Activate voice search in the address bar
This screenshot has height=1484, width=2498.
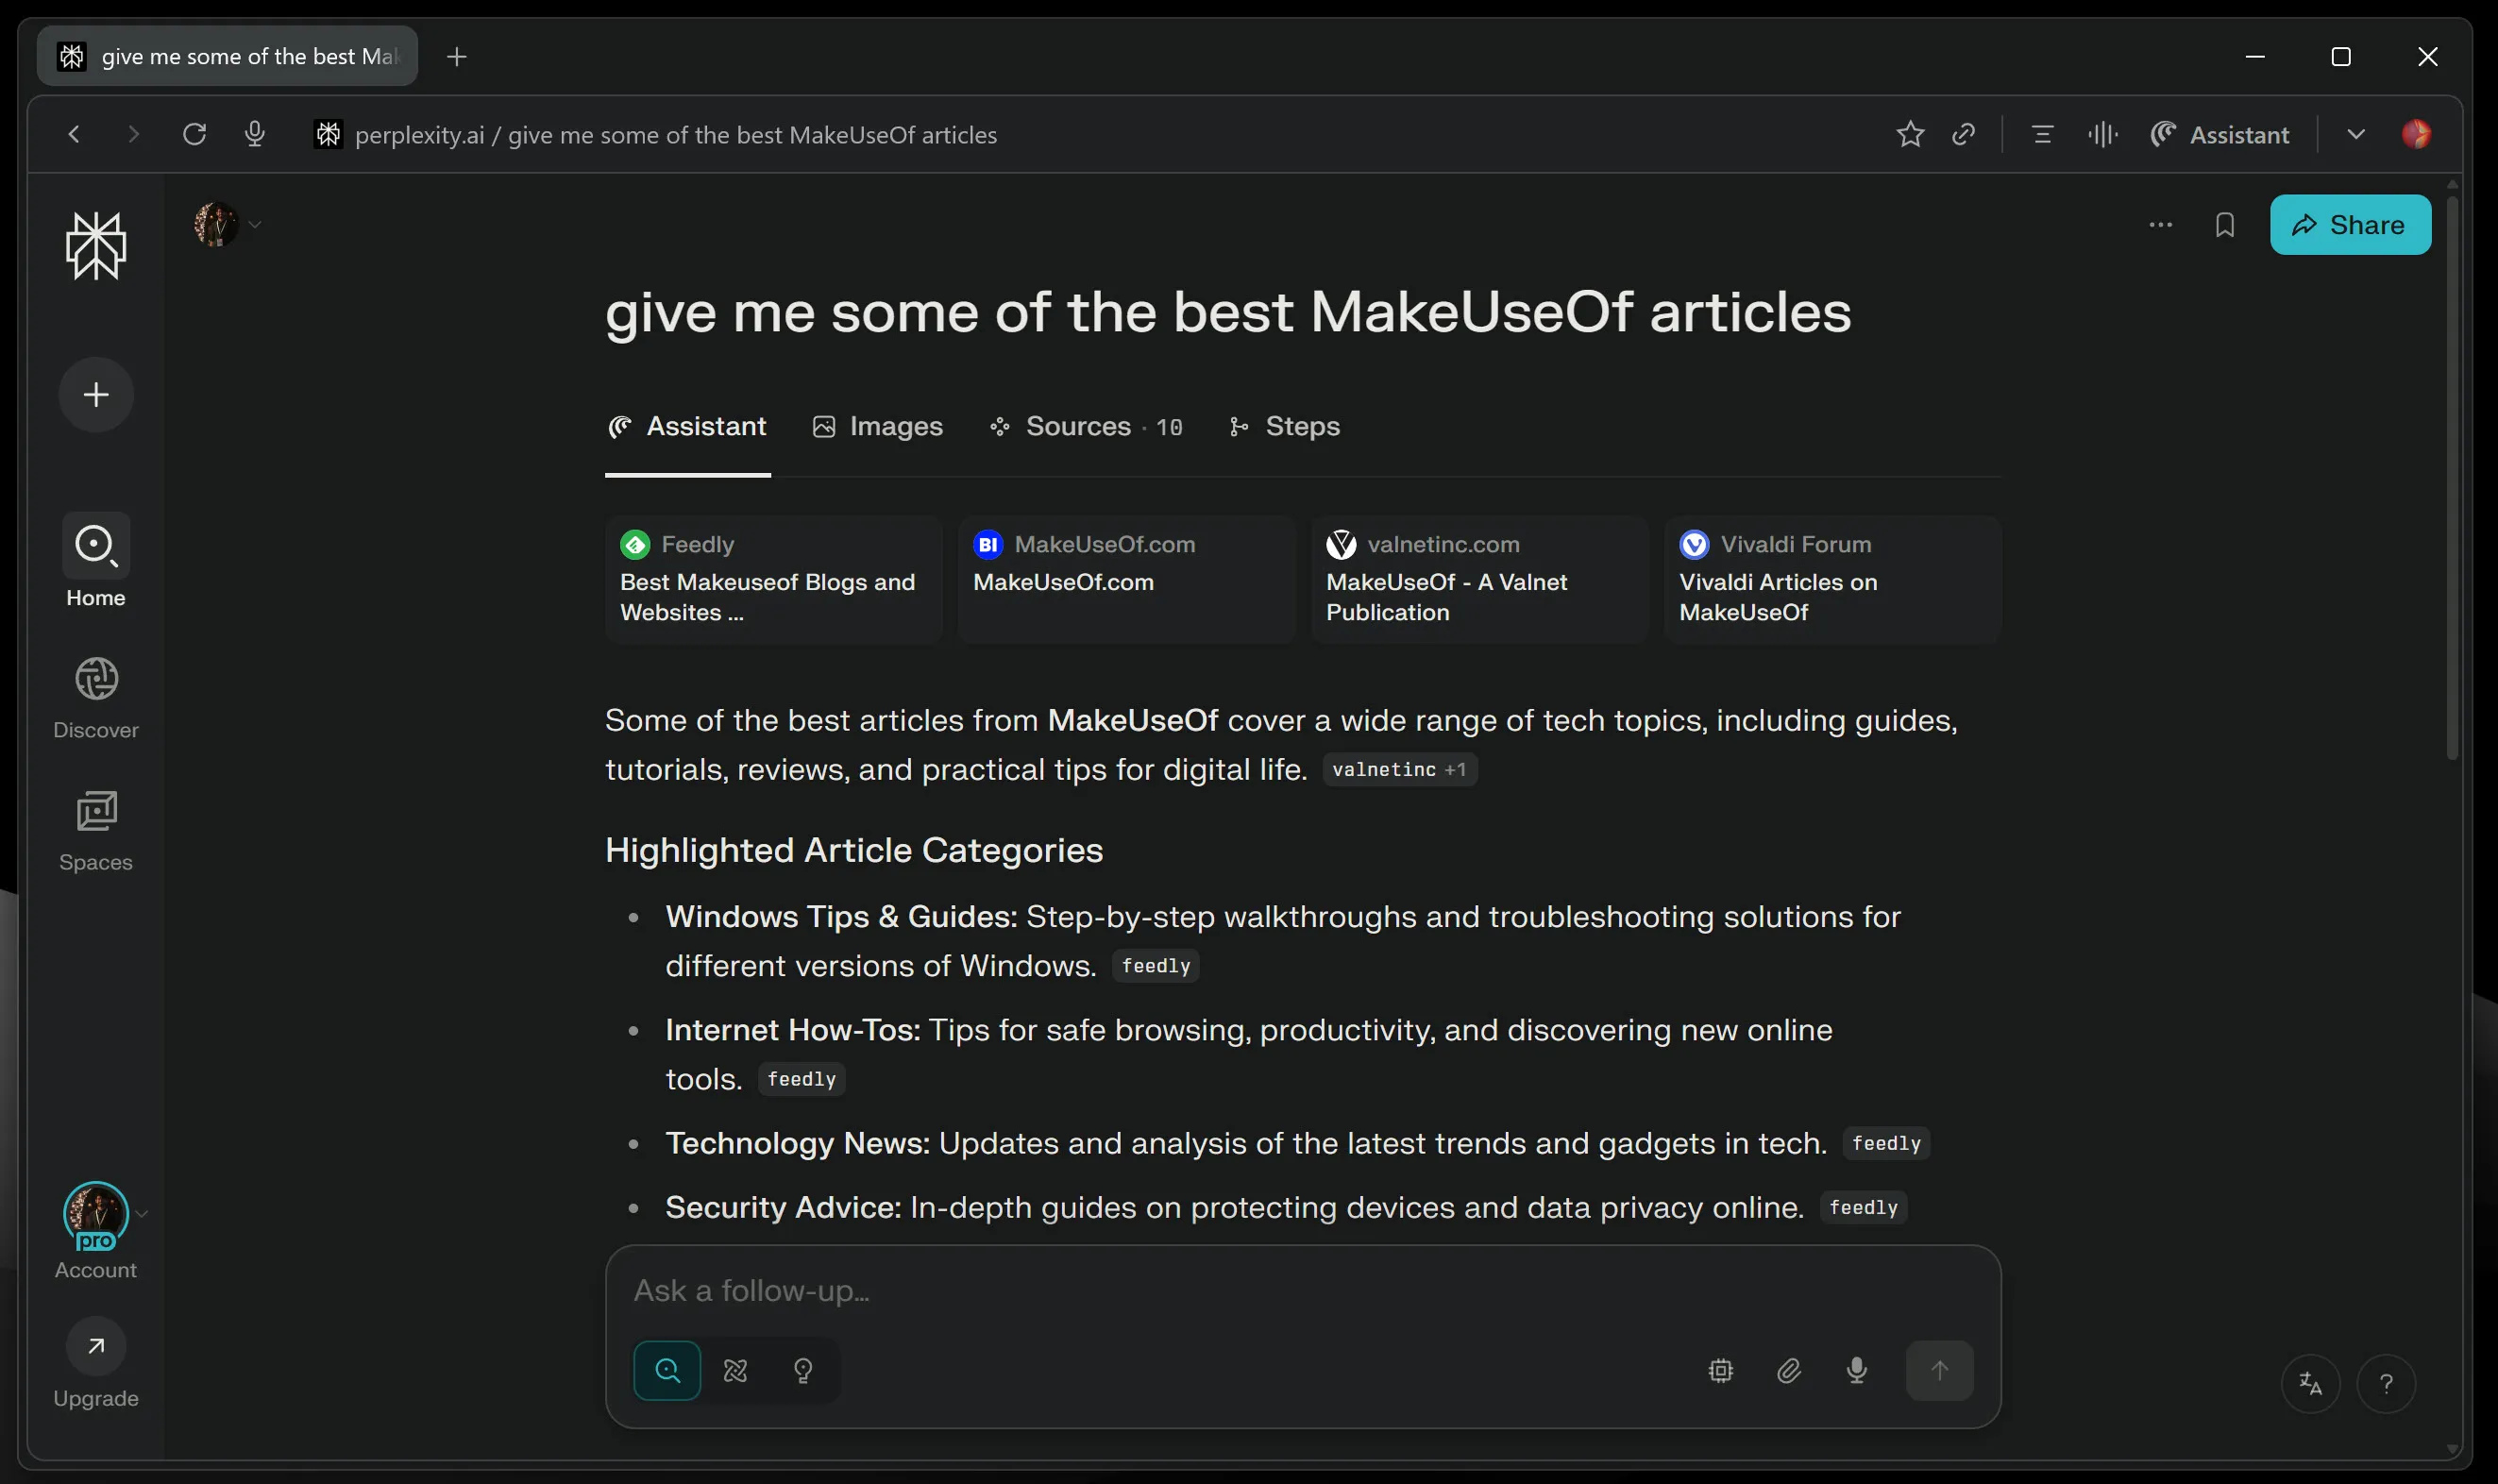[255, 134]
